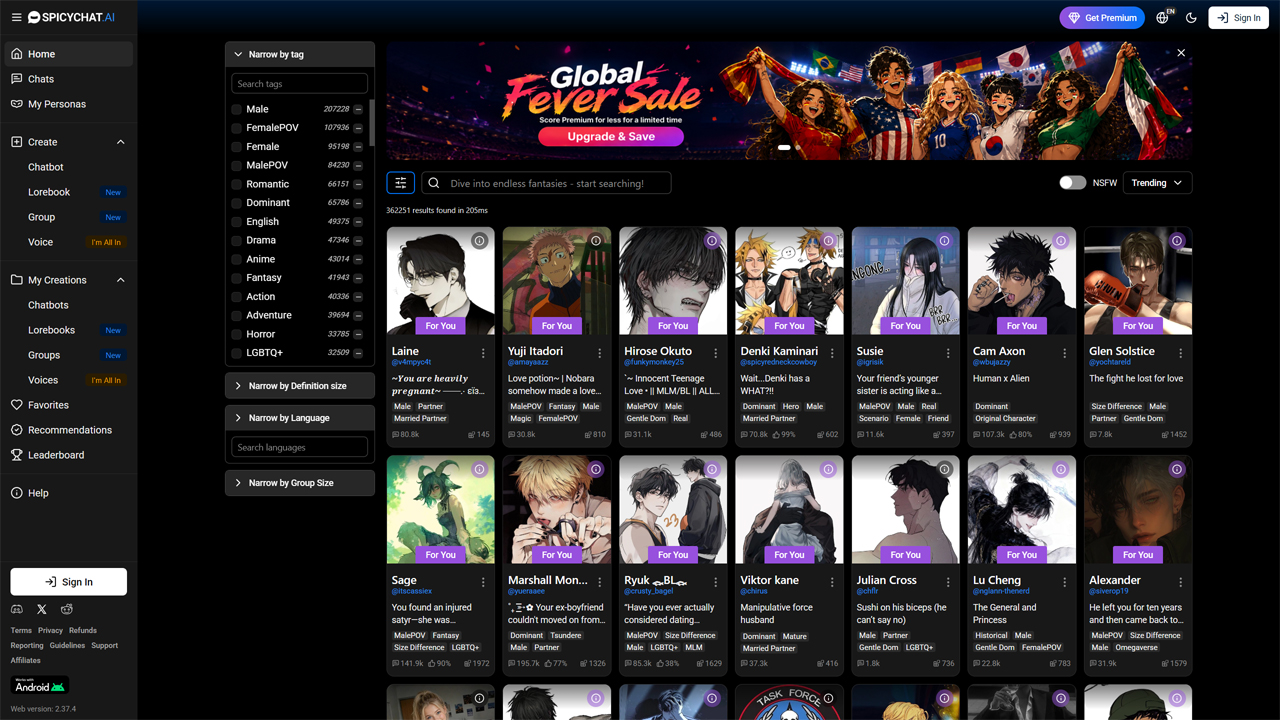Click the Upgrade & Save banner button
Screen dimensions: 1280x720
point(611,137)
